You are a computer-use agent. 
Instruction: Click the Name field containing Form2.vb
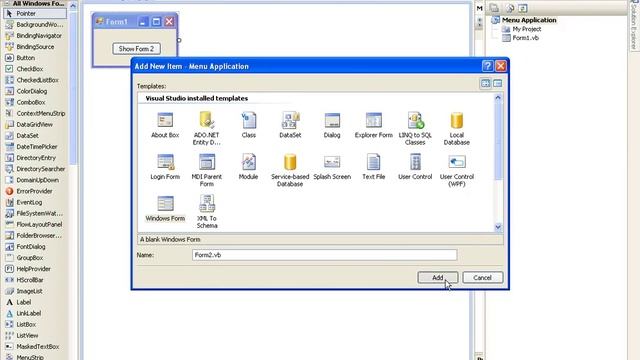tap(324, 255)
